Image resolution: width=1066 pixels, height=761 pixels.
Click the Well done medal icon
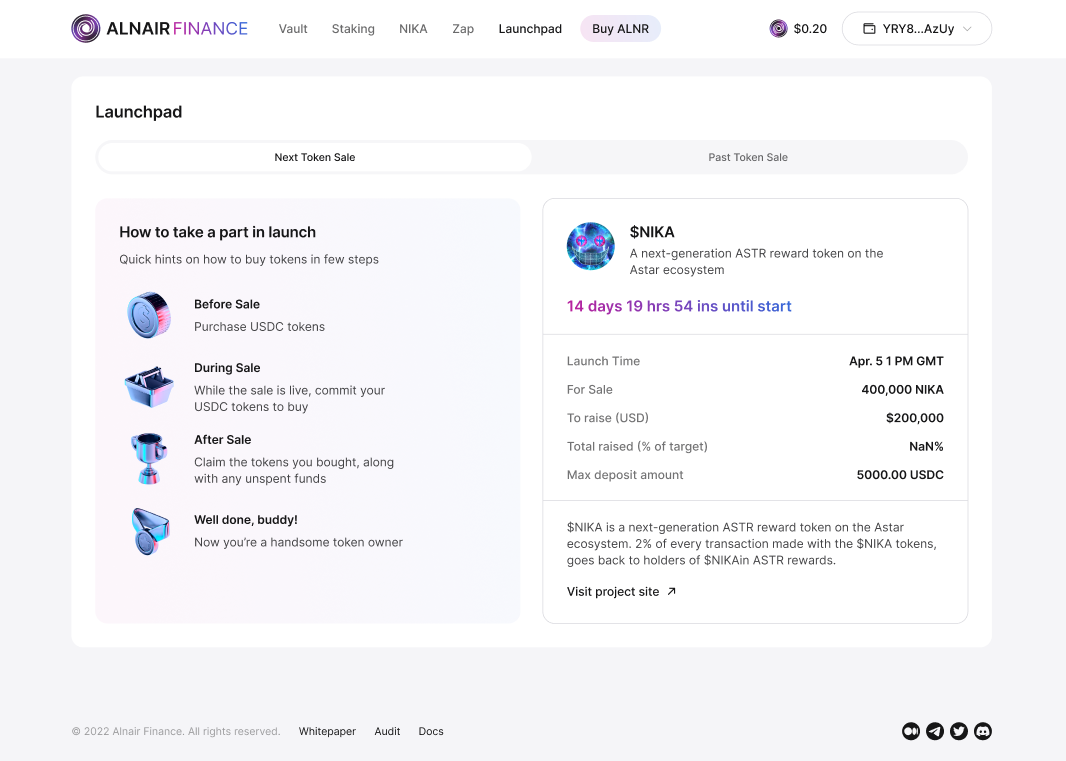point(150,531)
